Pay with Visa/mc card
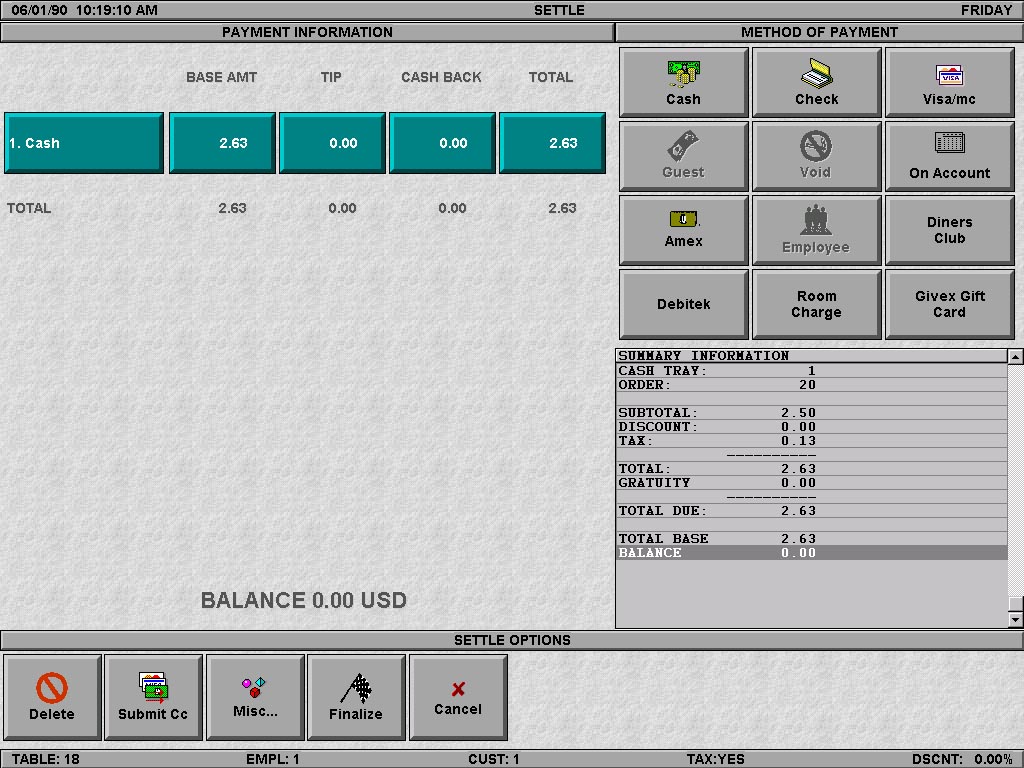The height and width of the screenshot is (768, 1024). (x=949, y=83)
